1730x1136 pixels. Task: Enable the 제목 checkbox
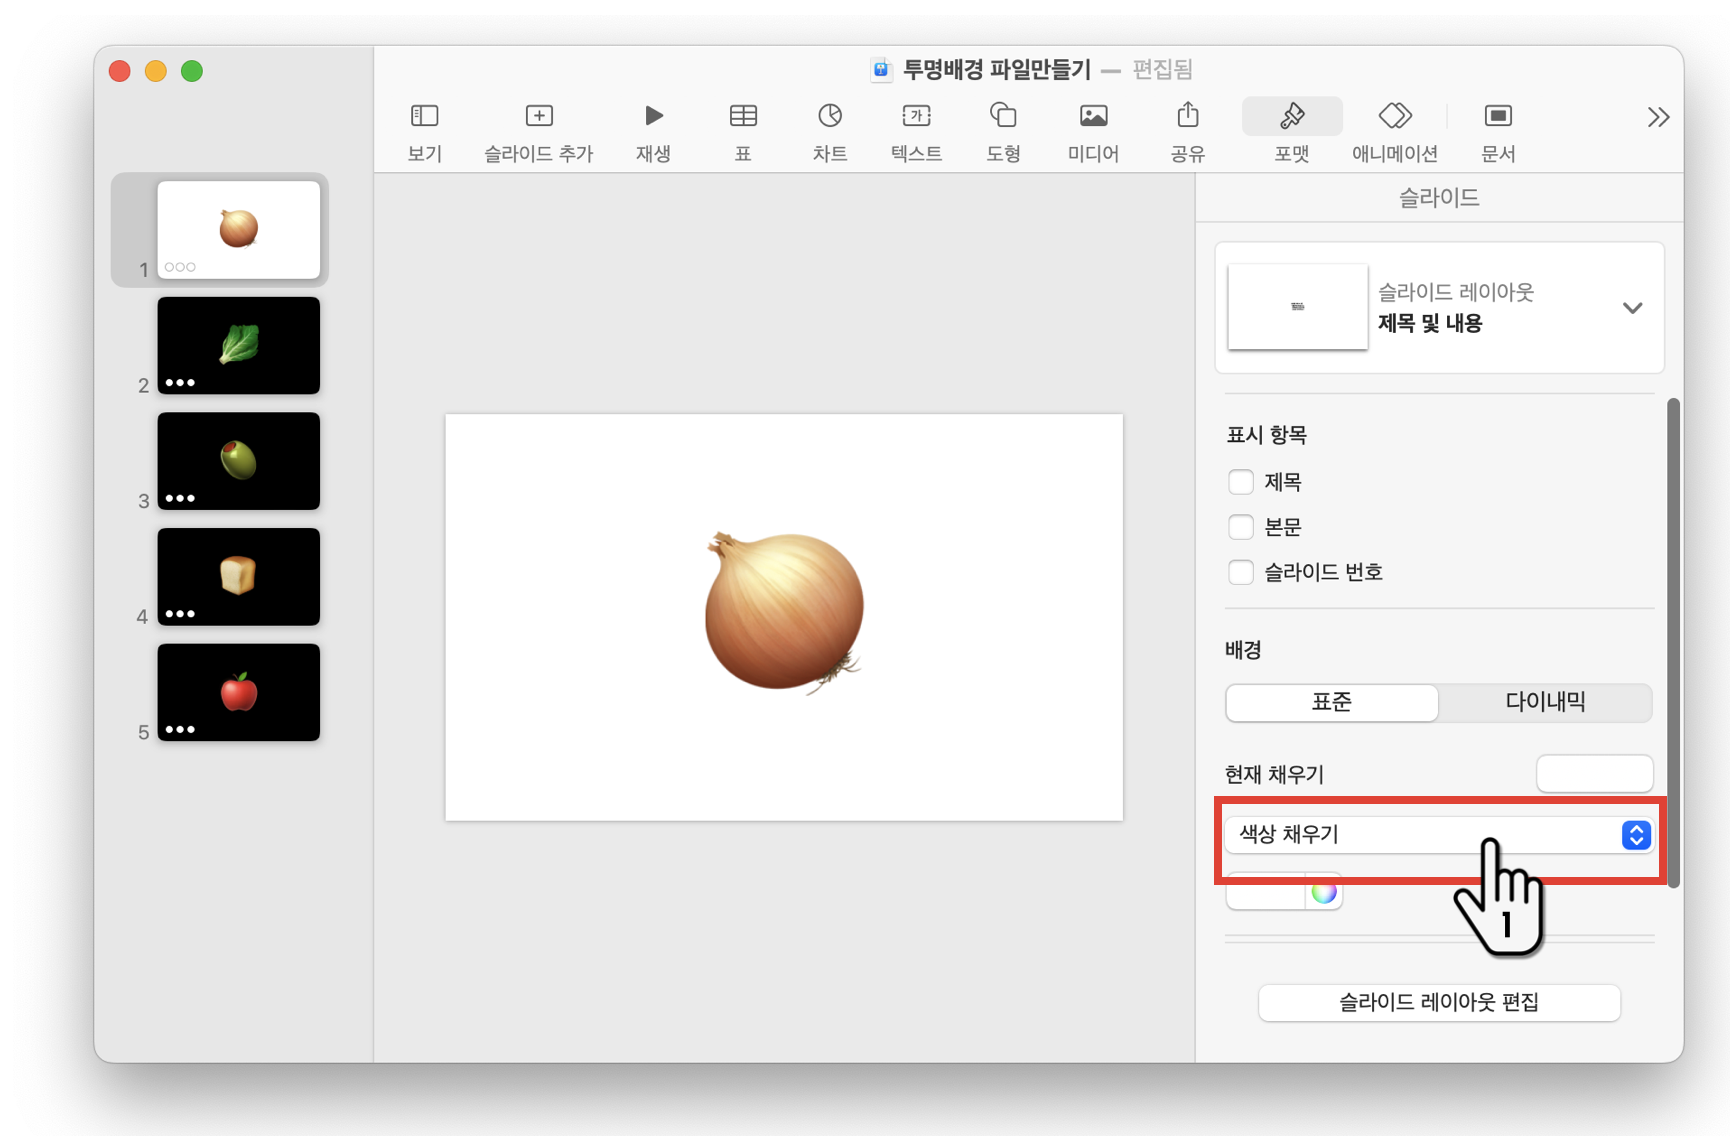1240,481
